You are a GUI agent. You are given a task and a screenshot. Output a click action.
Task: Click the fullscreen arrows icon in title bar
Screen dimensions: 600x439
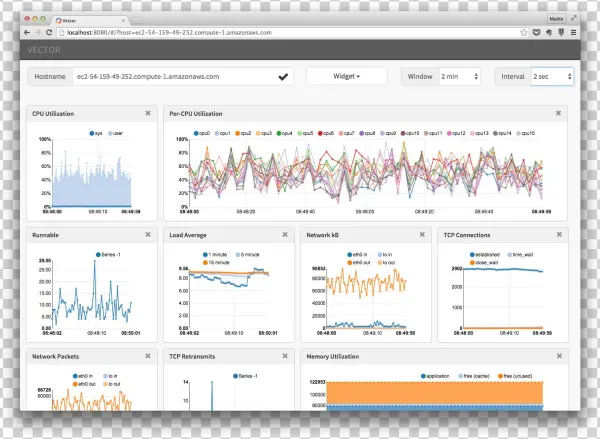[x=574, y=18]
